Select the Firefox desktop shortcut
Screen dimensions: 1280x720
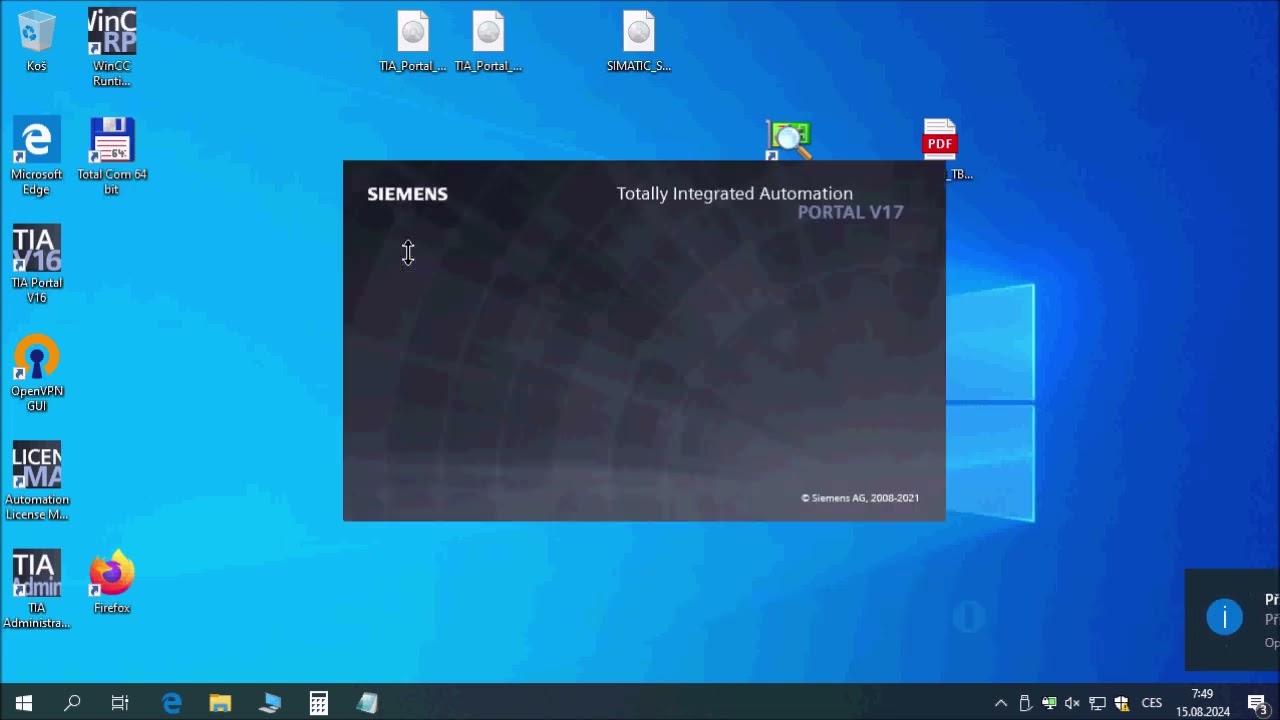[x=112, y=581]
